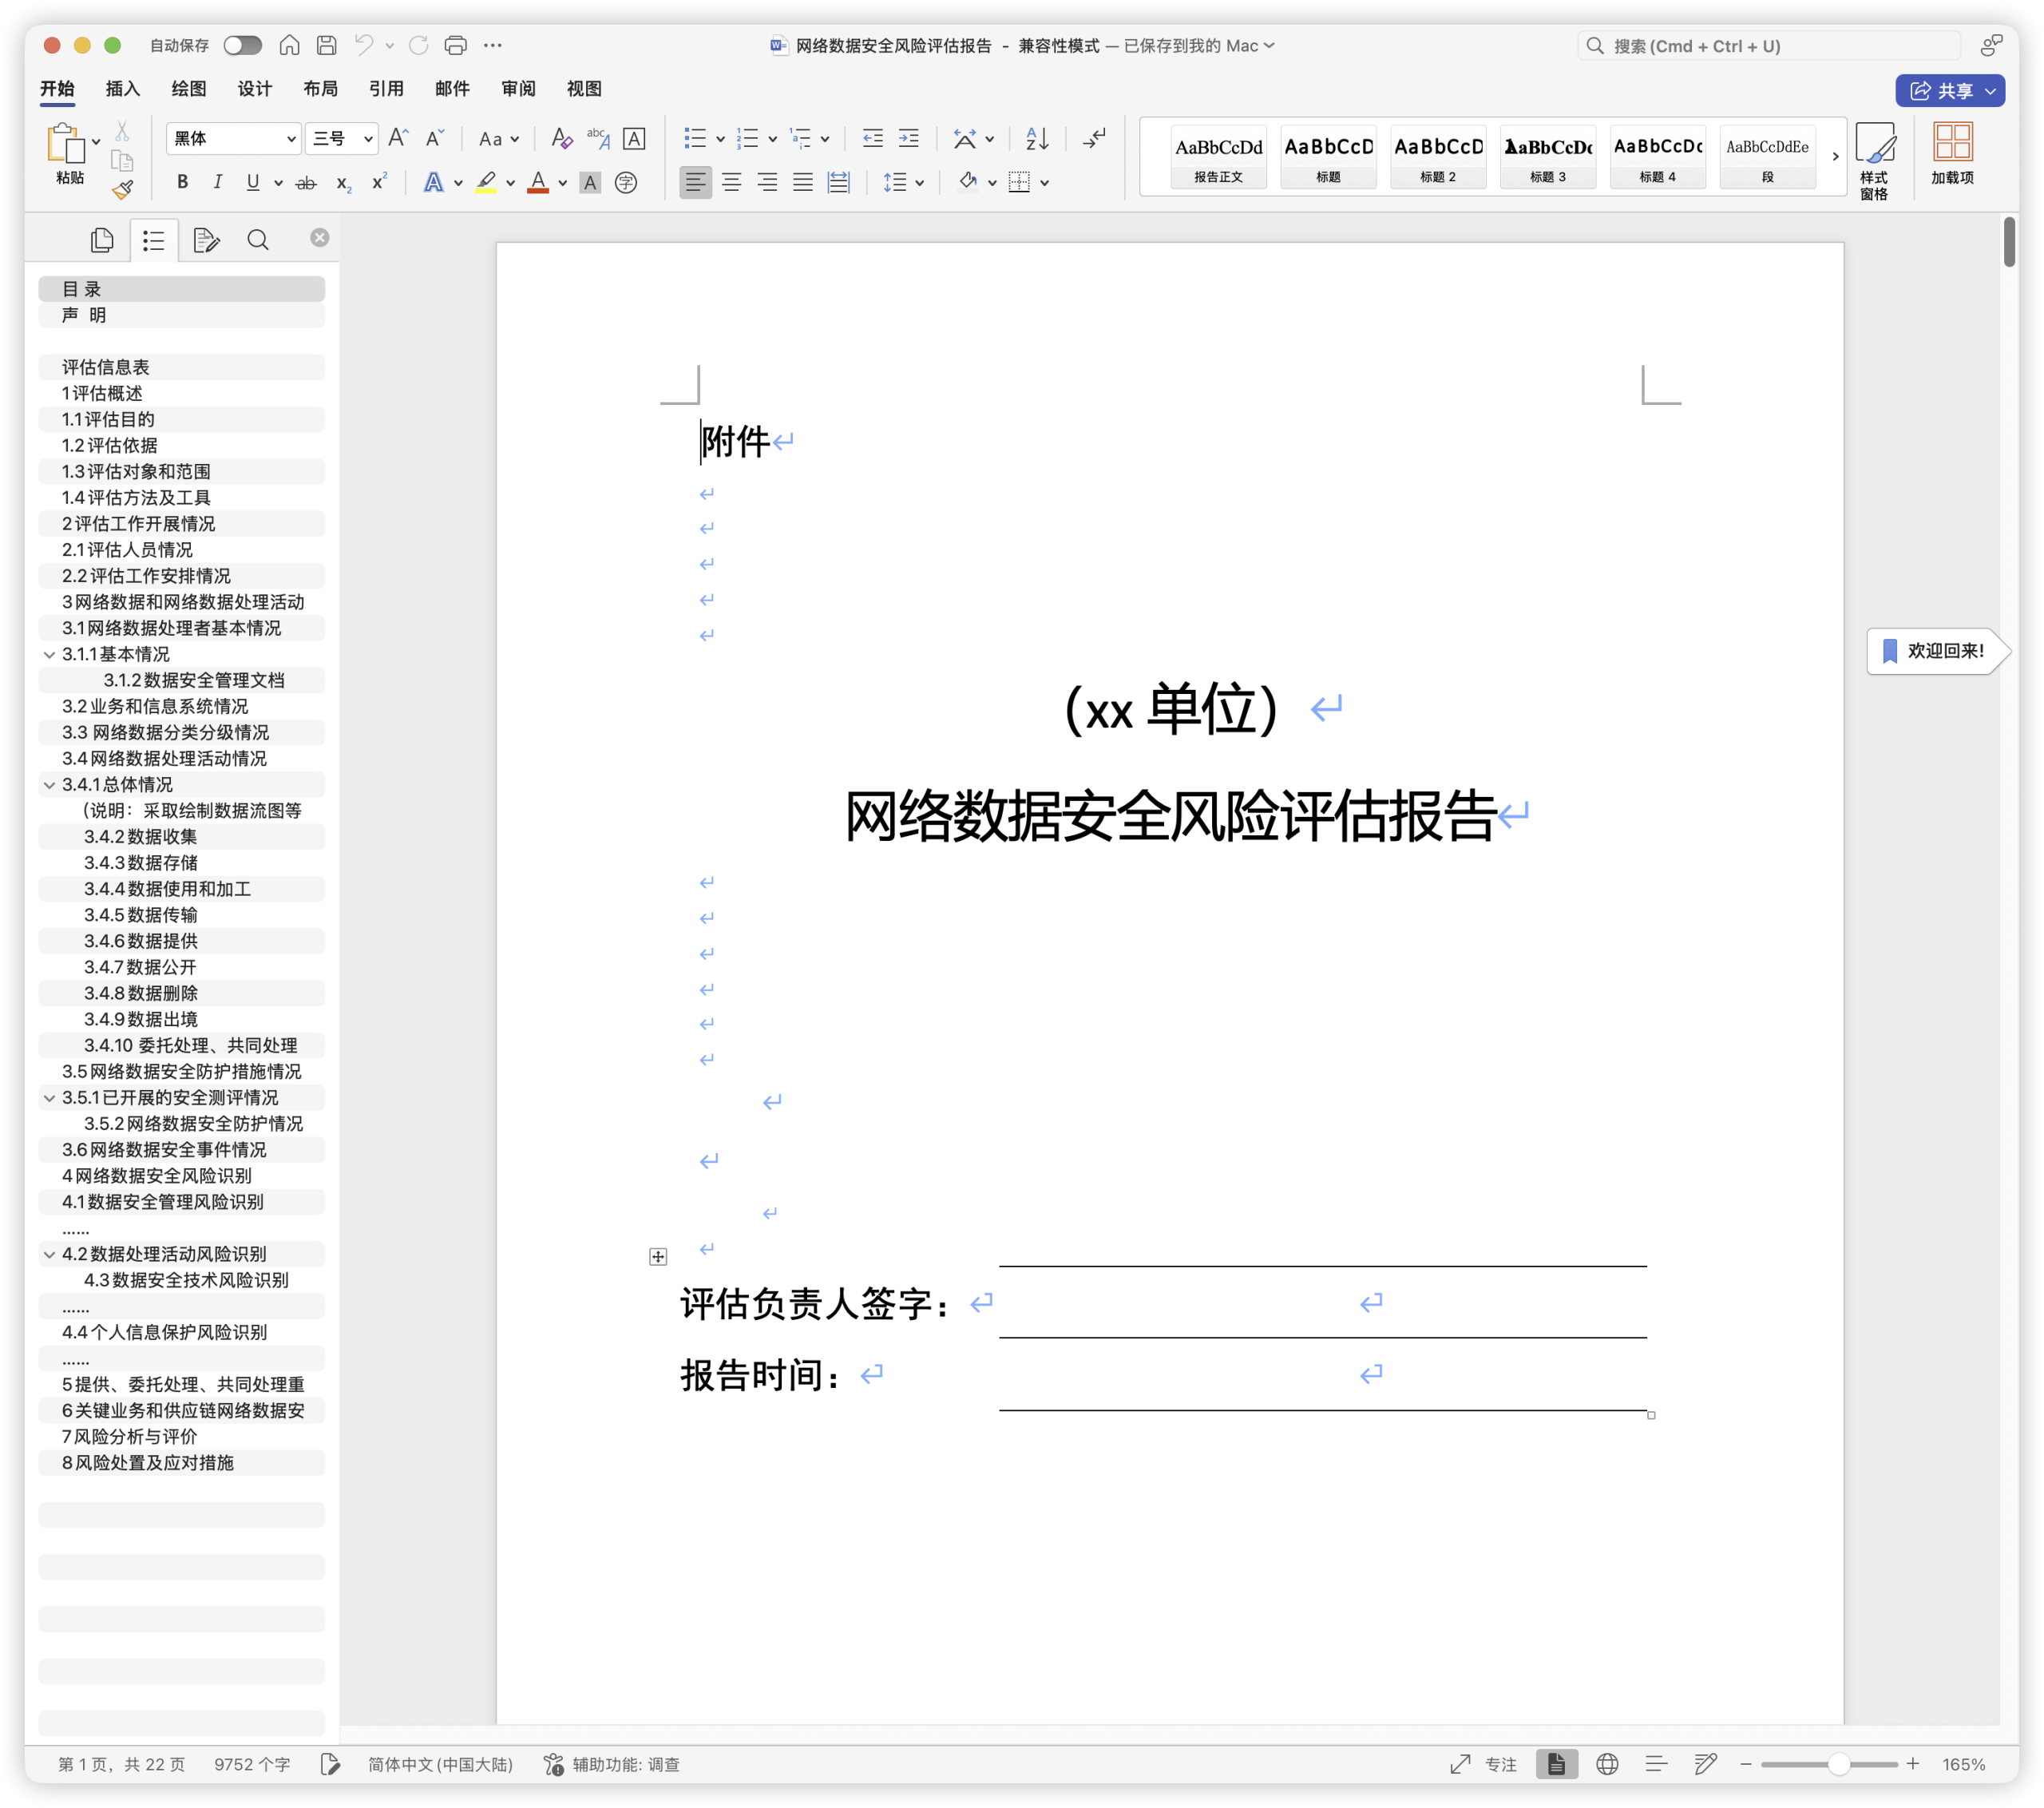
Task: Open the more options ellipsis in title bar
Action: (x=493, y=45)
